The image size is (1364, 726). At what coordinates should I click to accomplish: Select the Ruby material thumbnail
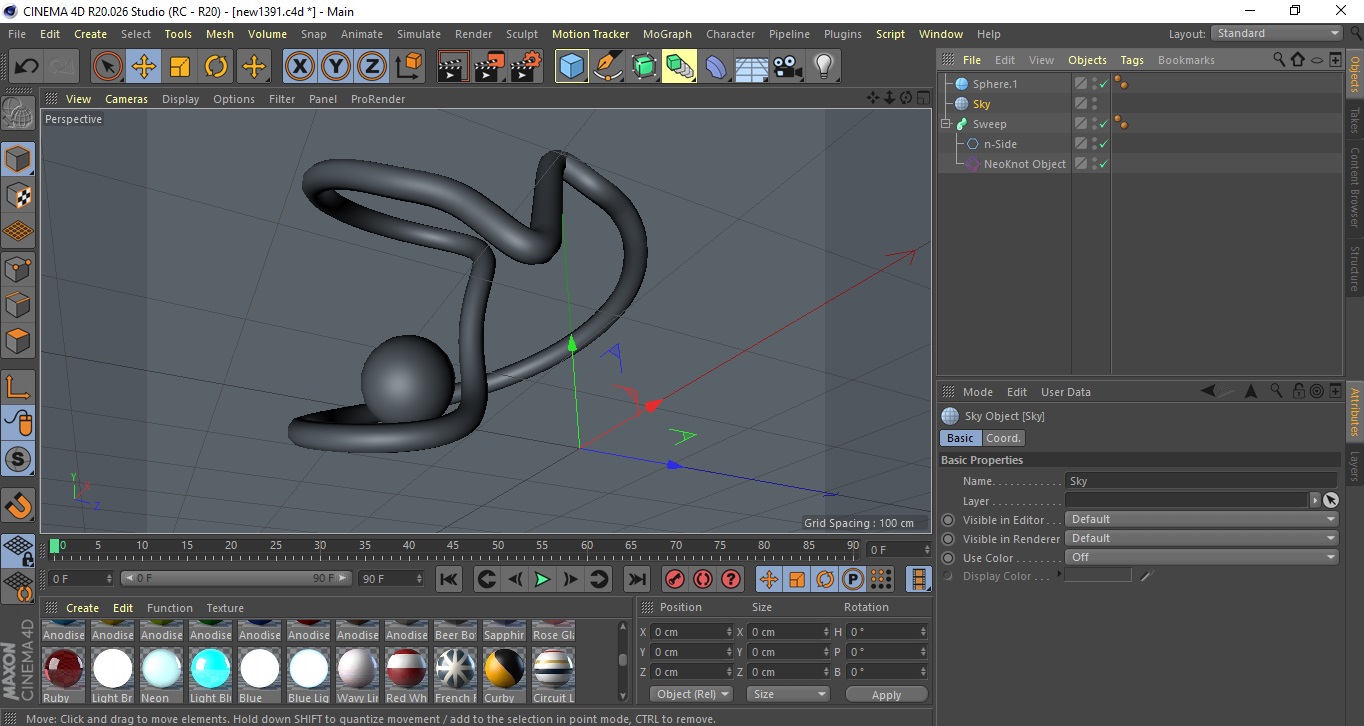[63, 675]
